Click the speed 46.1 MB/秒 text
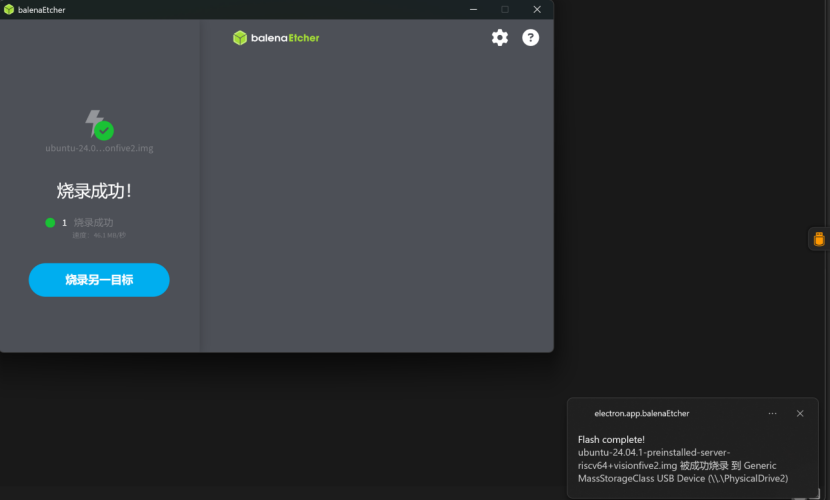Viewport: 830px width, 500px height. point(99,236)
